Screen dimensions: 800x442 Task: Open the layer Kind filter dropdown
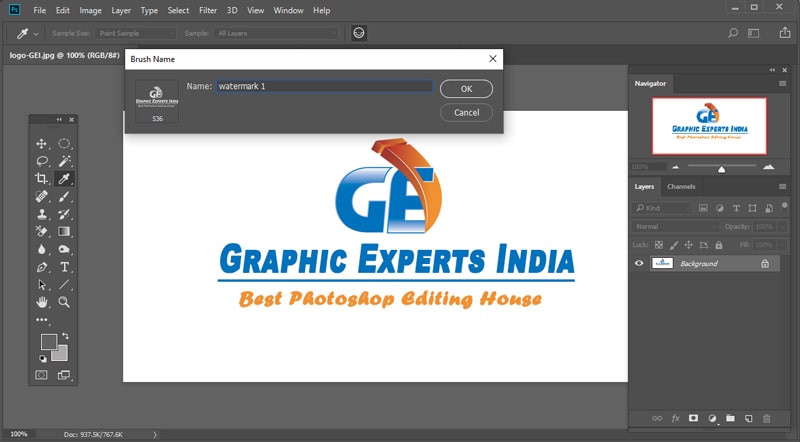(662, 208)
